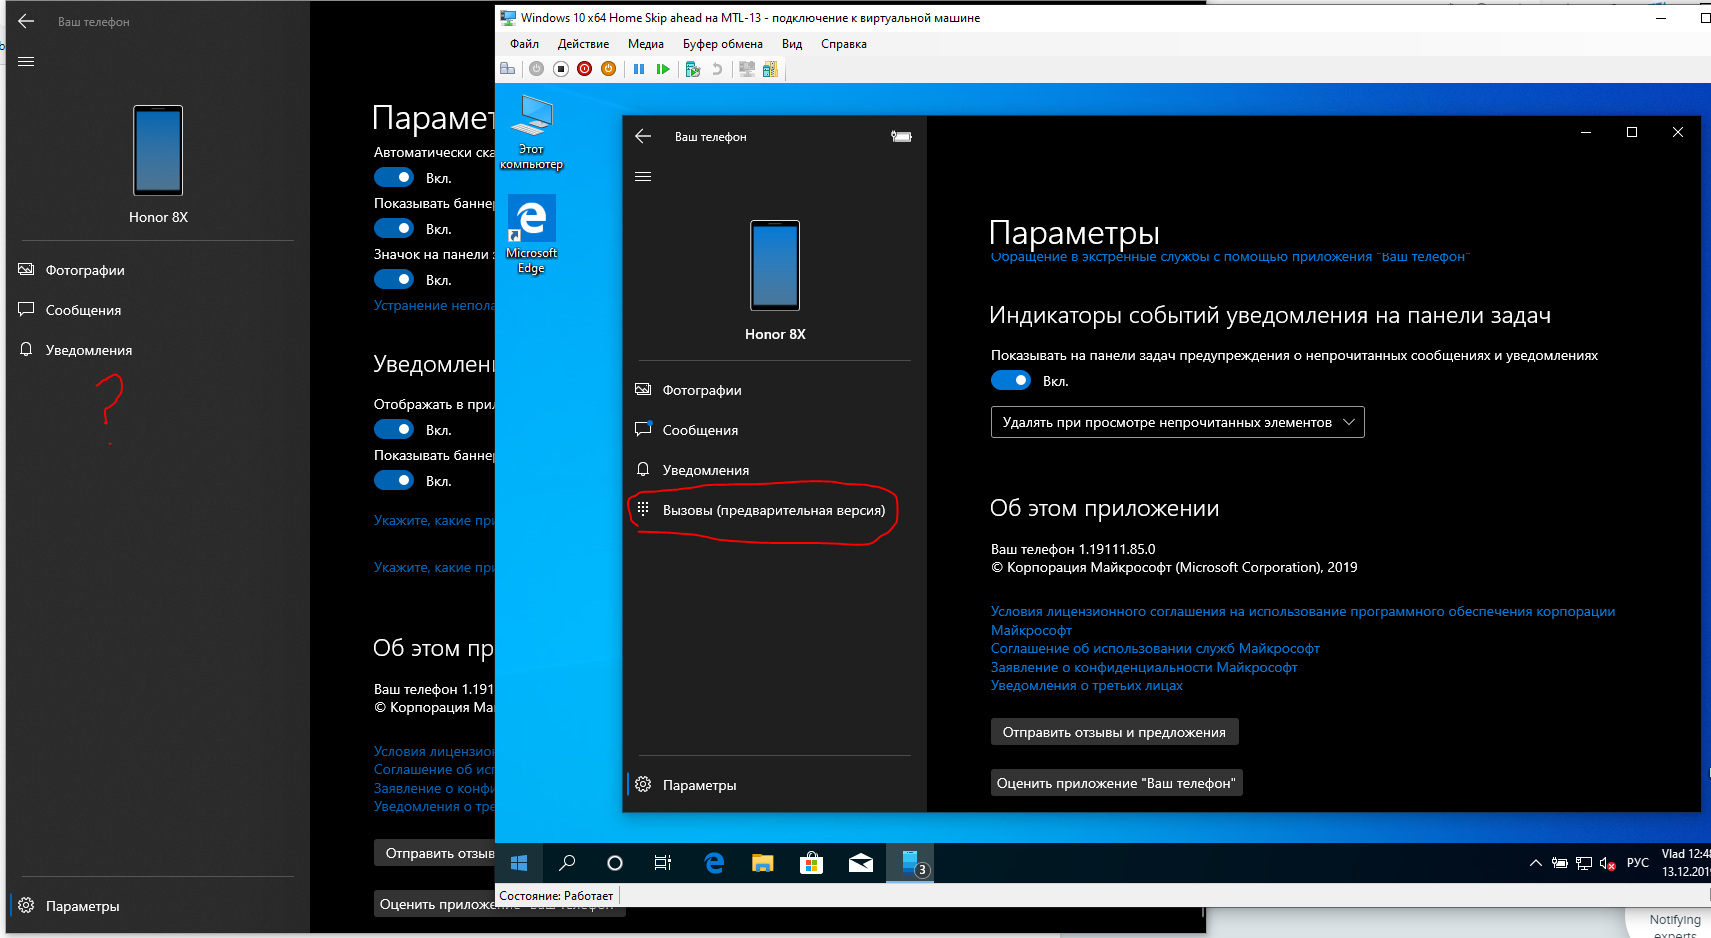Select Параметры in VM's Ваш телефон sidebar
Viewport: 1711px width, 938px height.
[x=774, y=785]
